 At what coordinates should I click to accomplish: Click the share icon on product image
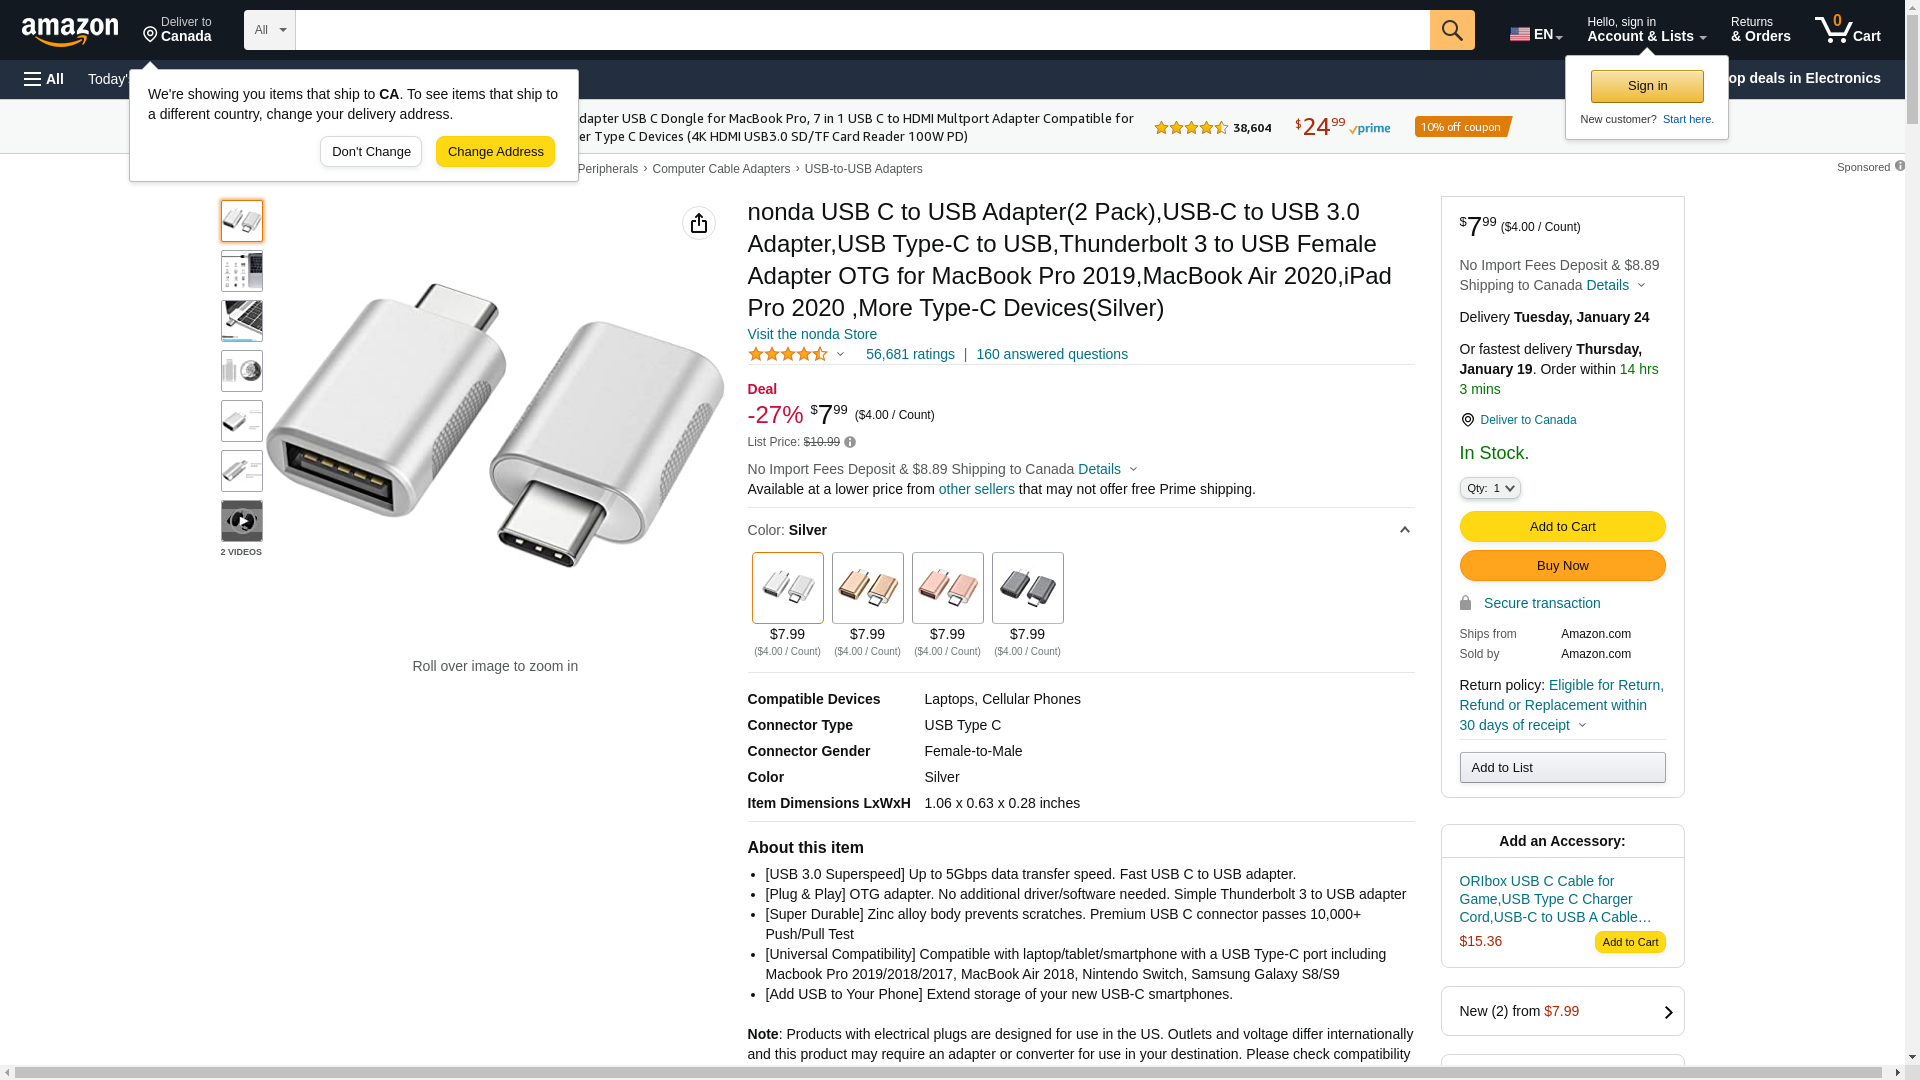click(x=699, y=223)
